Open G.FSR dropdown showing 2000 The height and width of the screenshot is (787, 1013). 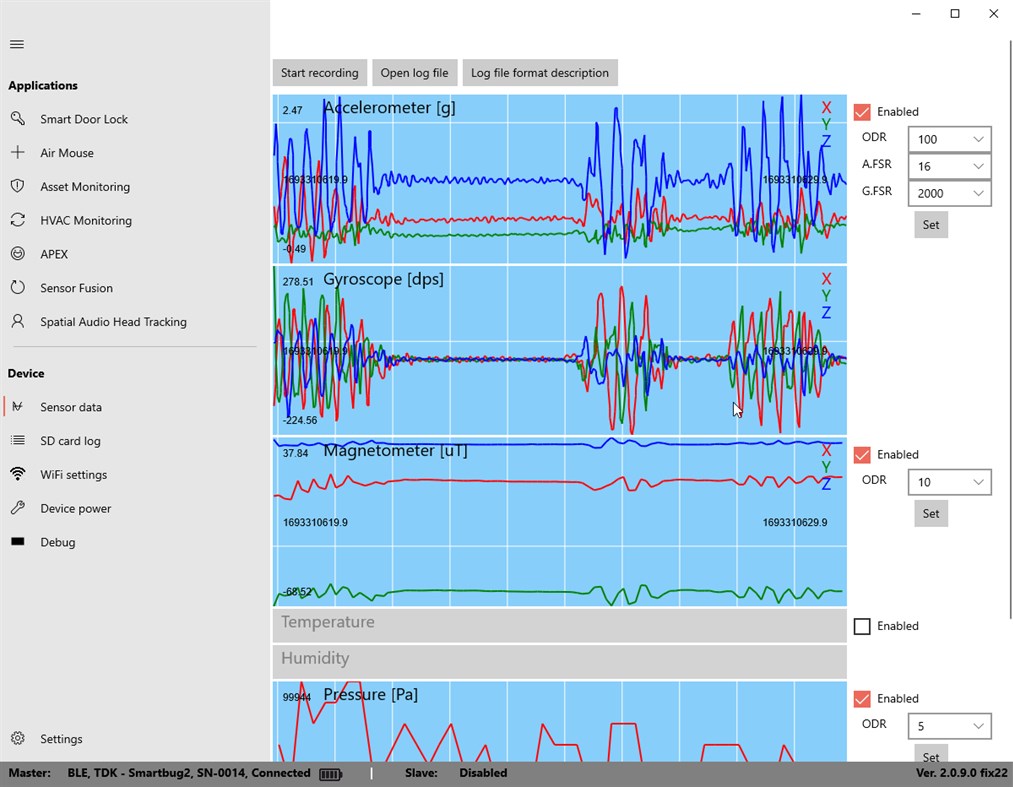949,193
